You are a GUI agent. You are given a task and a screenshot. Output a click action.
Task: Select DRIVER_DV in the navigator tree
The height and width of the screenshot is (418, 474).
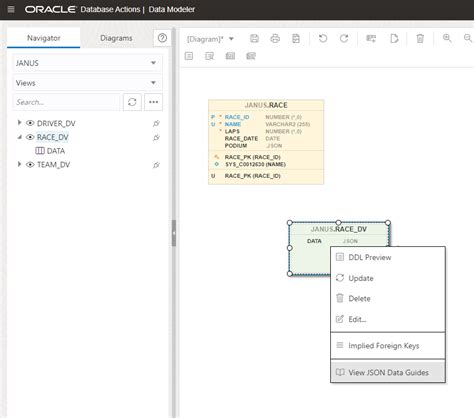pos(56,124)
